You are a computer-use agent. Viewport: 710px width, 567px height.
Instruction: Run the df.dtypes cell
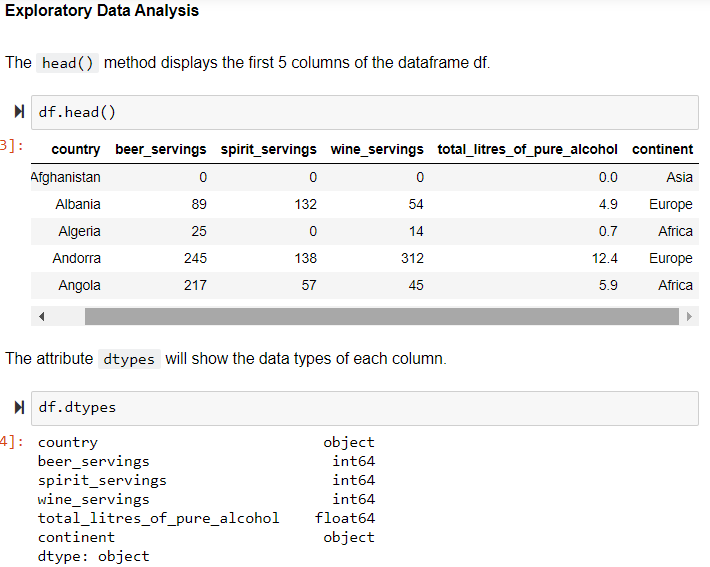click(x=19, y=407)
